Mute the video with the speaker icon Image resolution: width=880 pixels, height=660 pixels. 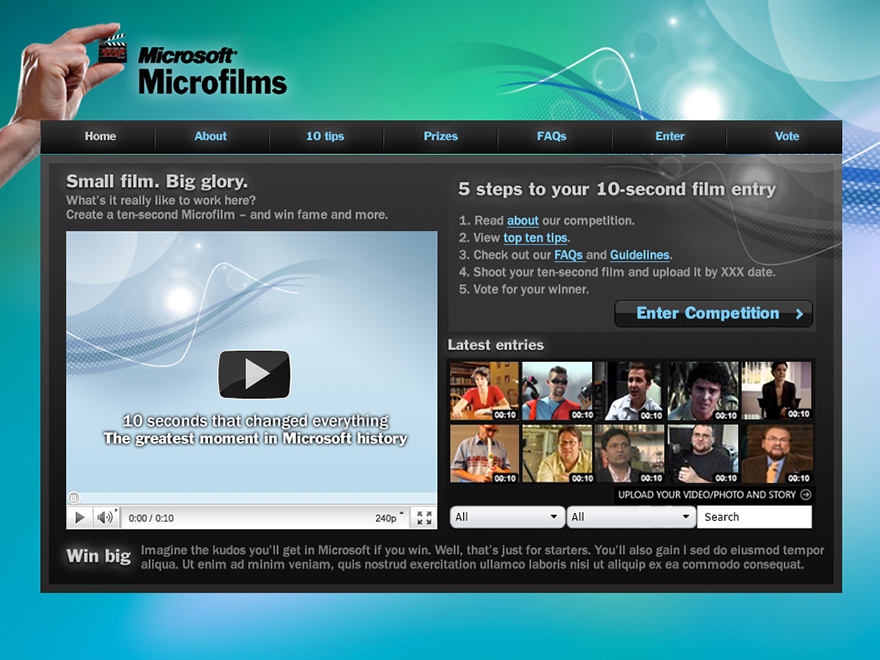point(105,517)
